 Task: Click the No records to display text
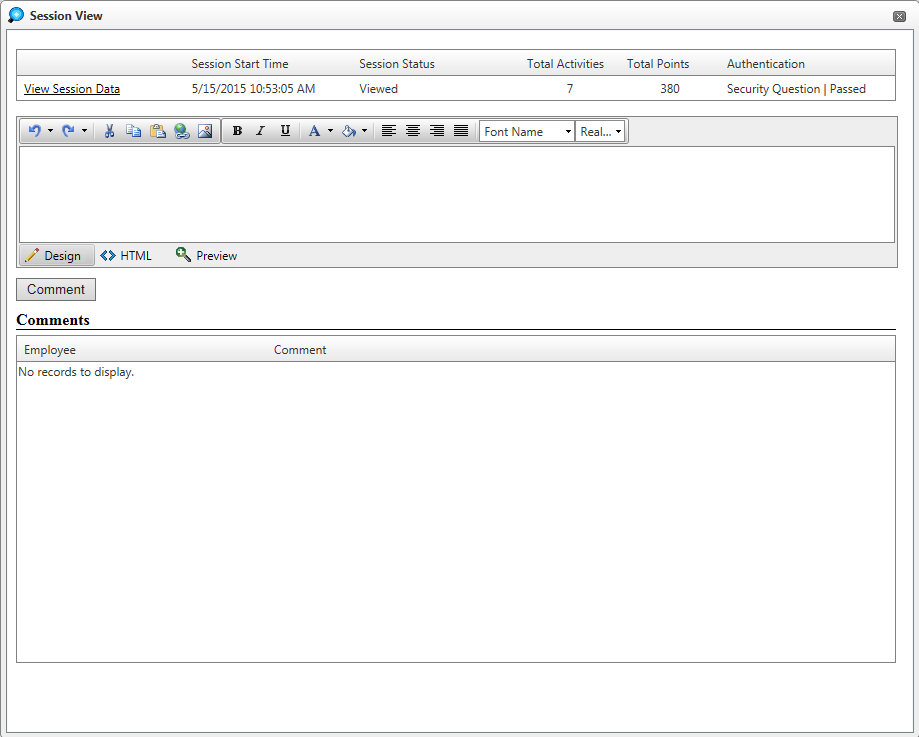pos(76,372)
